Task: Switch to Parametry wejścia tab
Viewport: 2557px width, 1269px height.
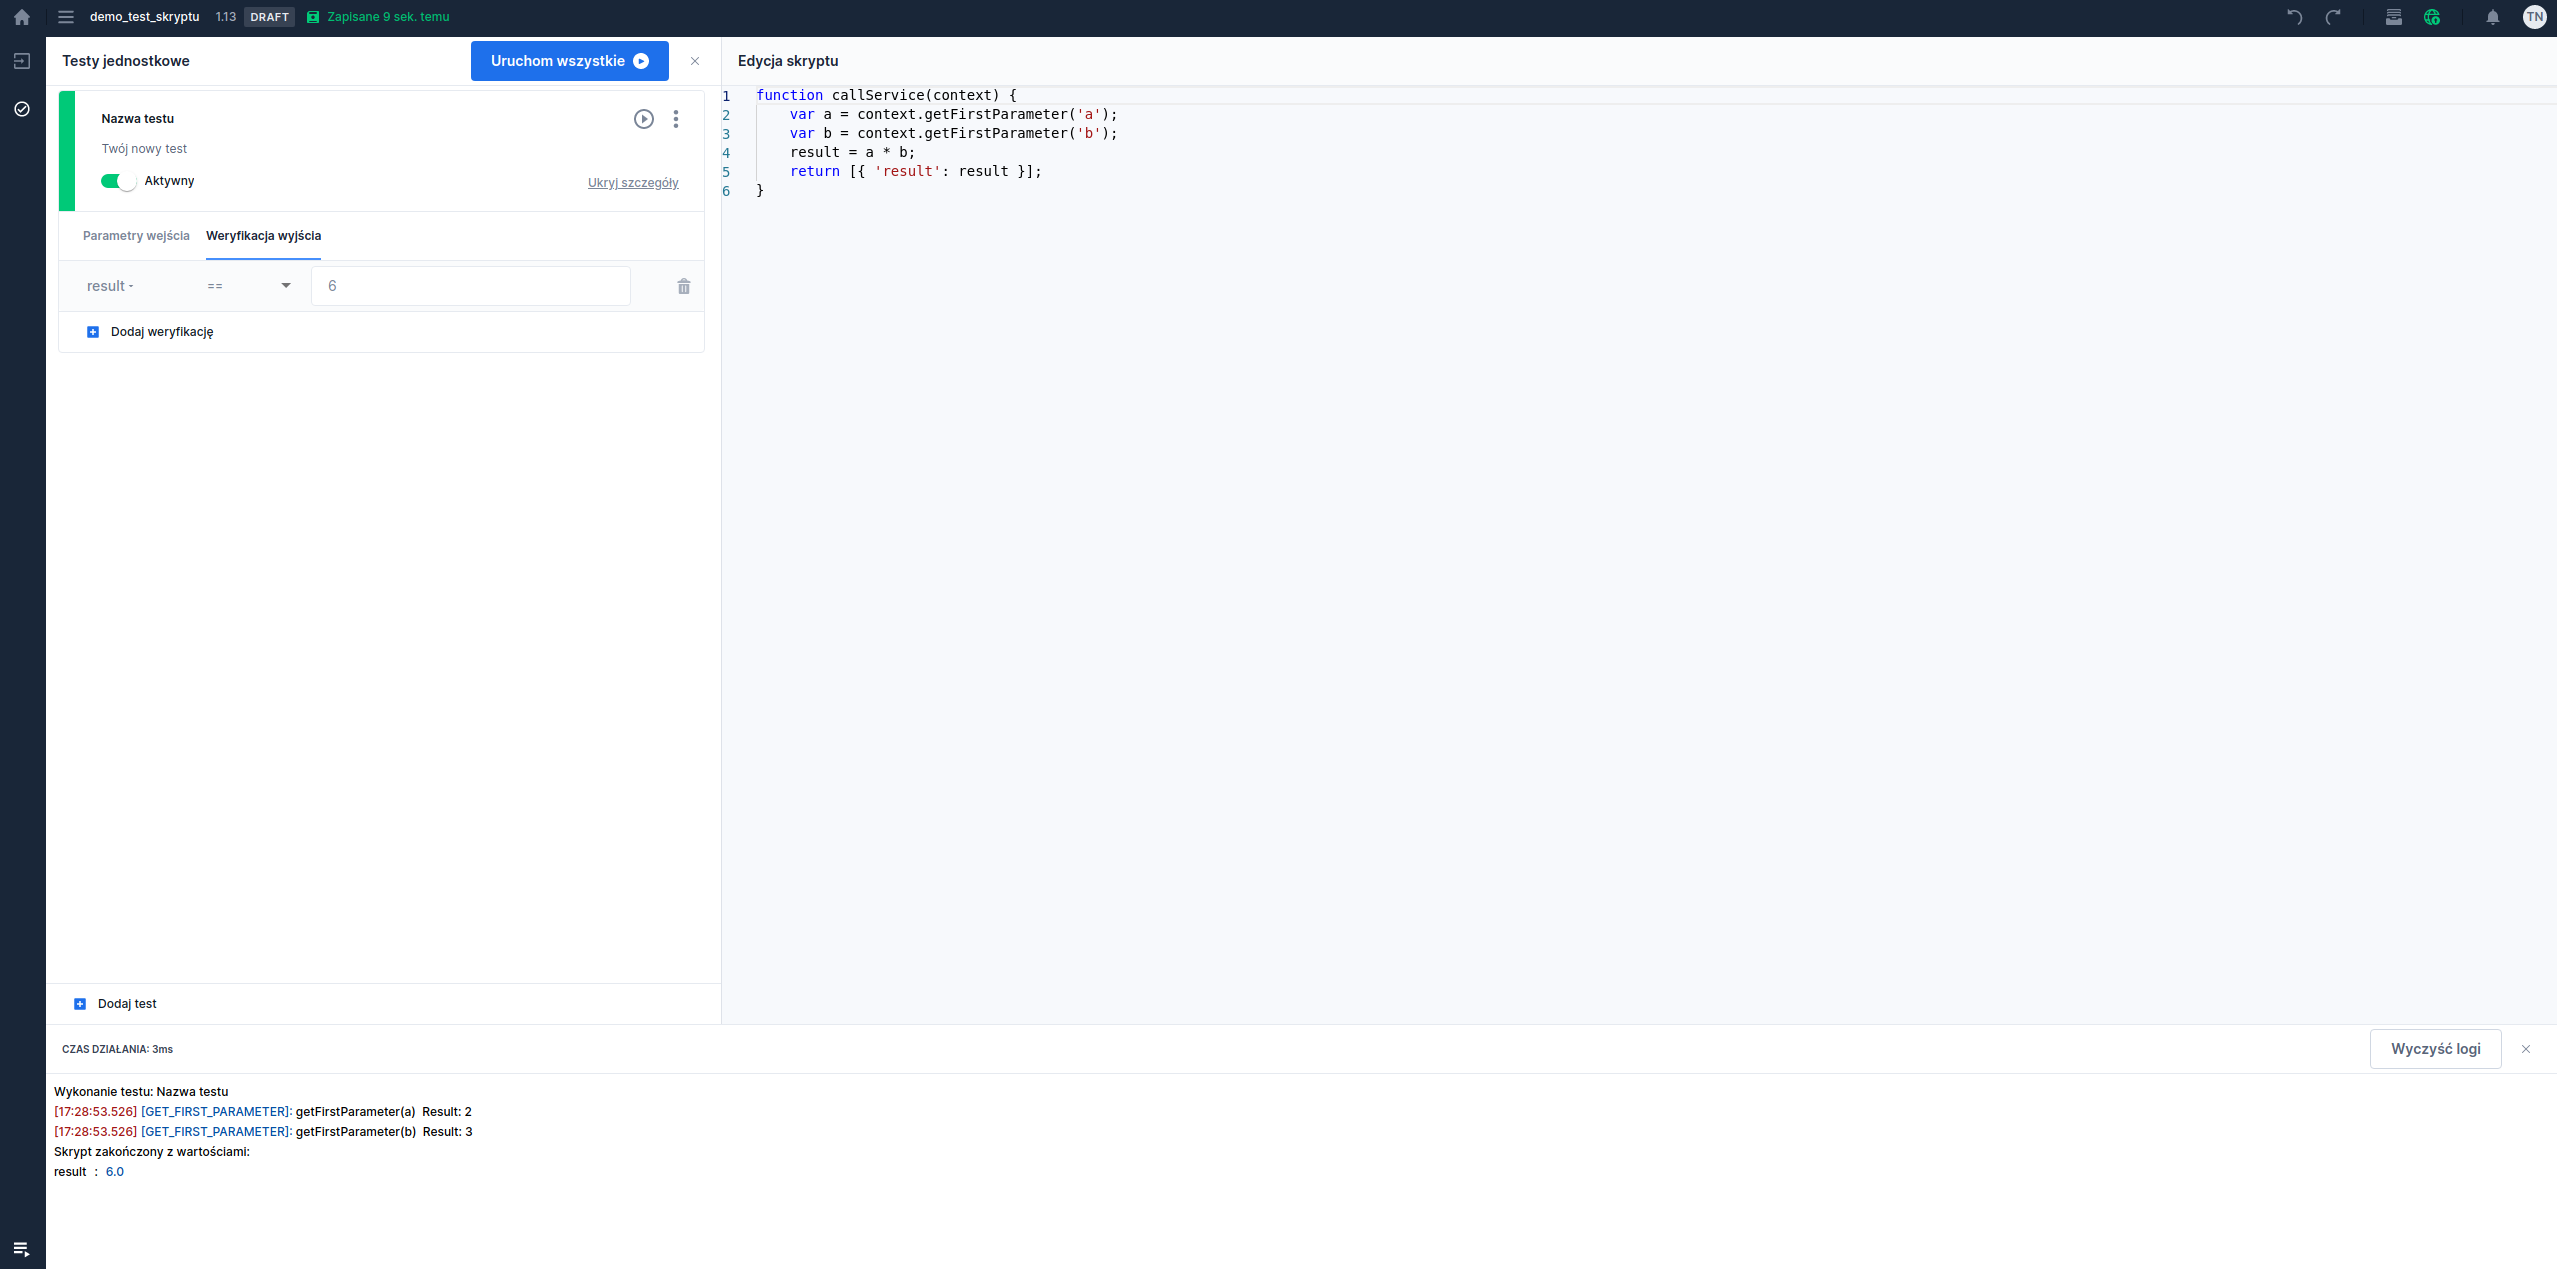Action: [x=136, y=236]
